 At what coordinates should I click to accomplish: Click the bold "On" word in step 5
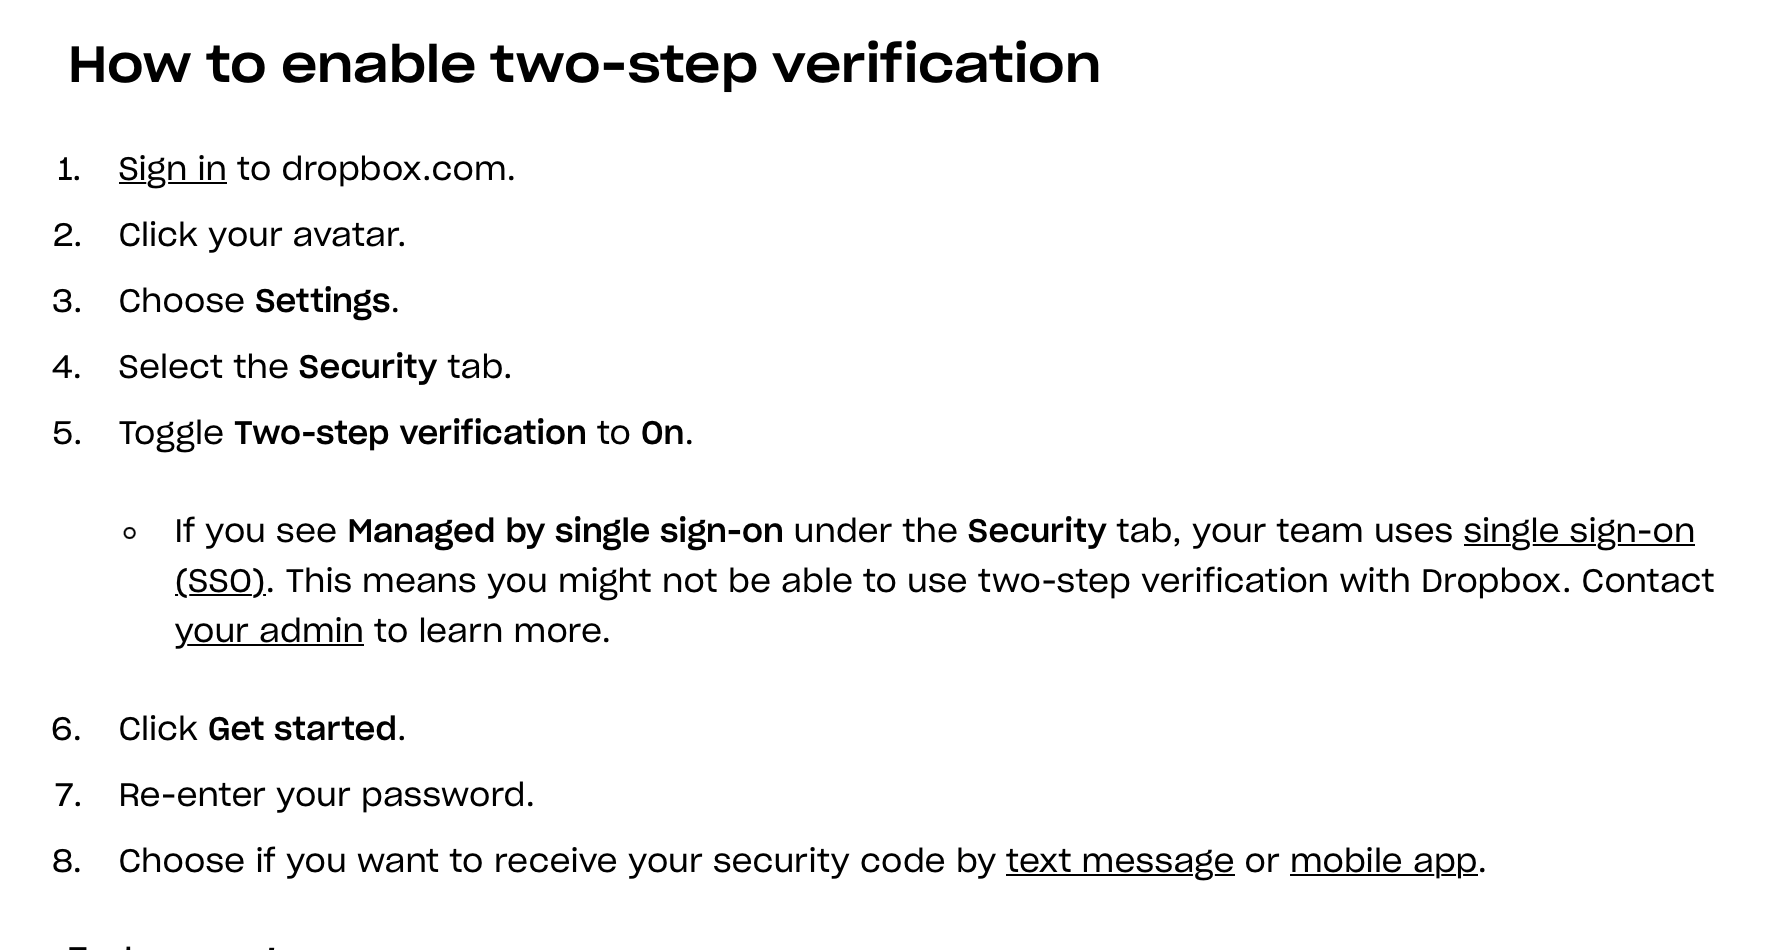(662, 433)
